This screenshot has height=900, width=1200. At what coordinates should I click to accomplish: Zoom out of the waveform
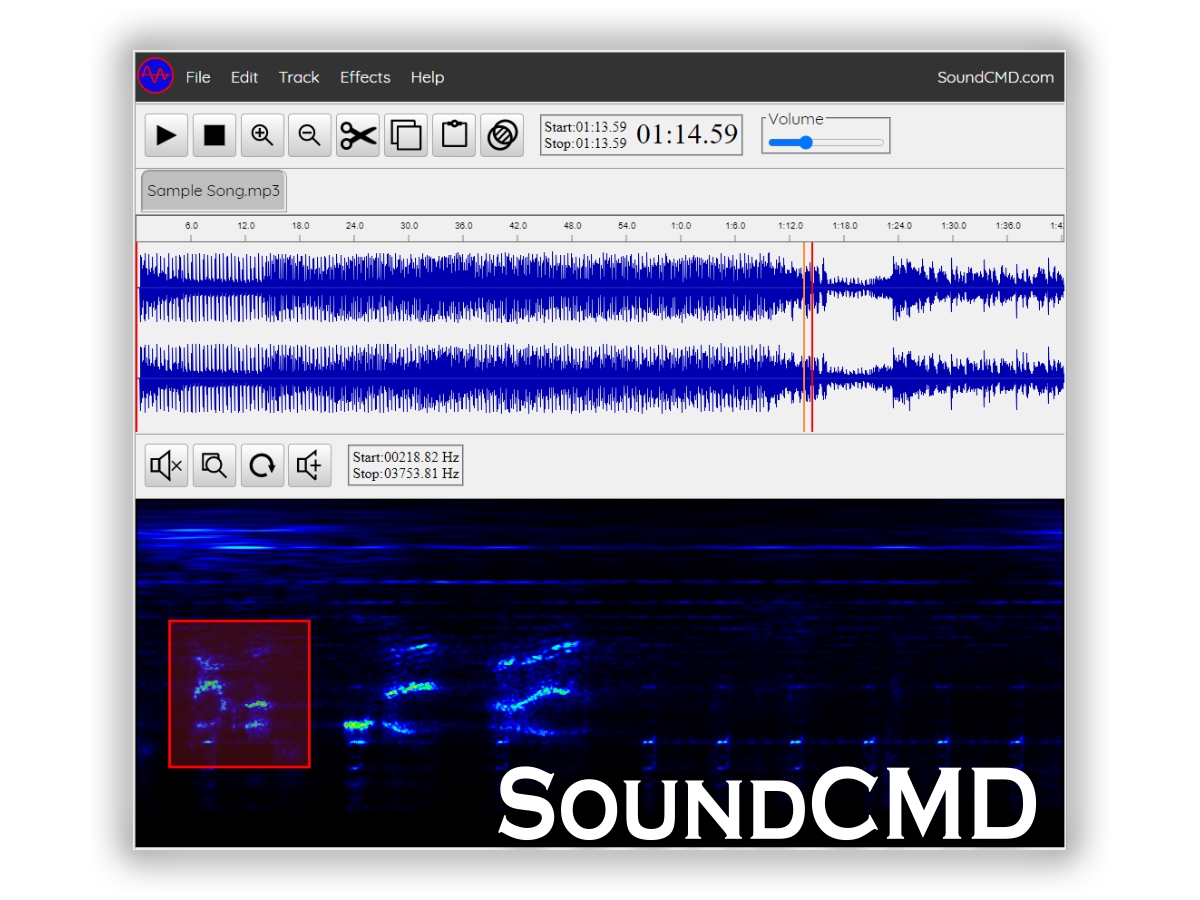pyautogui.click(x=310, y=135)
